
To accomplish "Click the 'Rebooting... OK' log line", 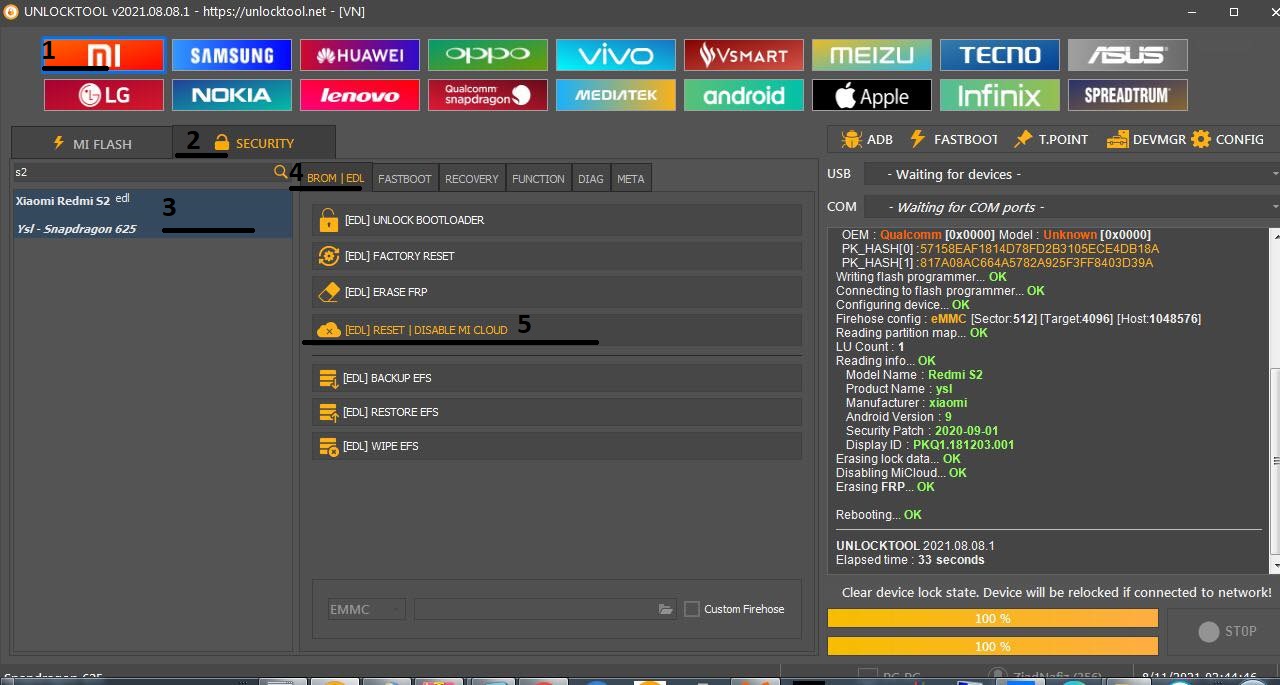I will 878,515.
